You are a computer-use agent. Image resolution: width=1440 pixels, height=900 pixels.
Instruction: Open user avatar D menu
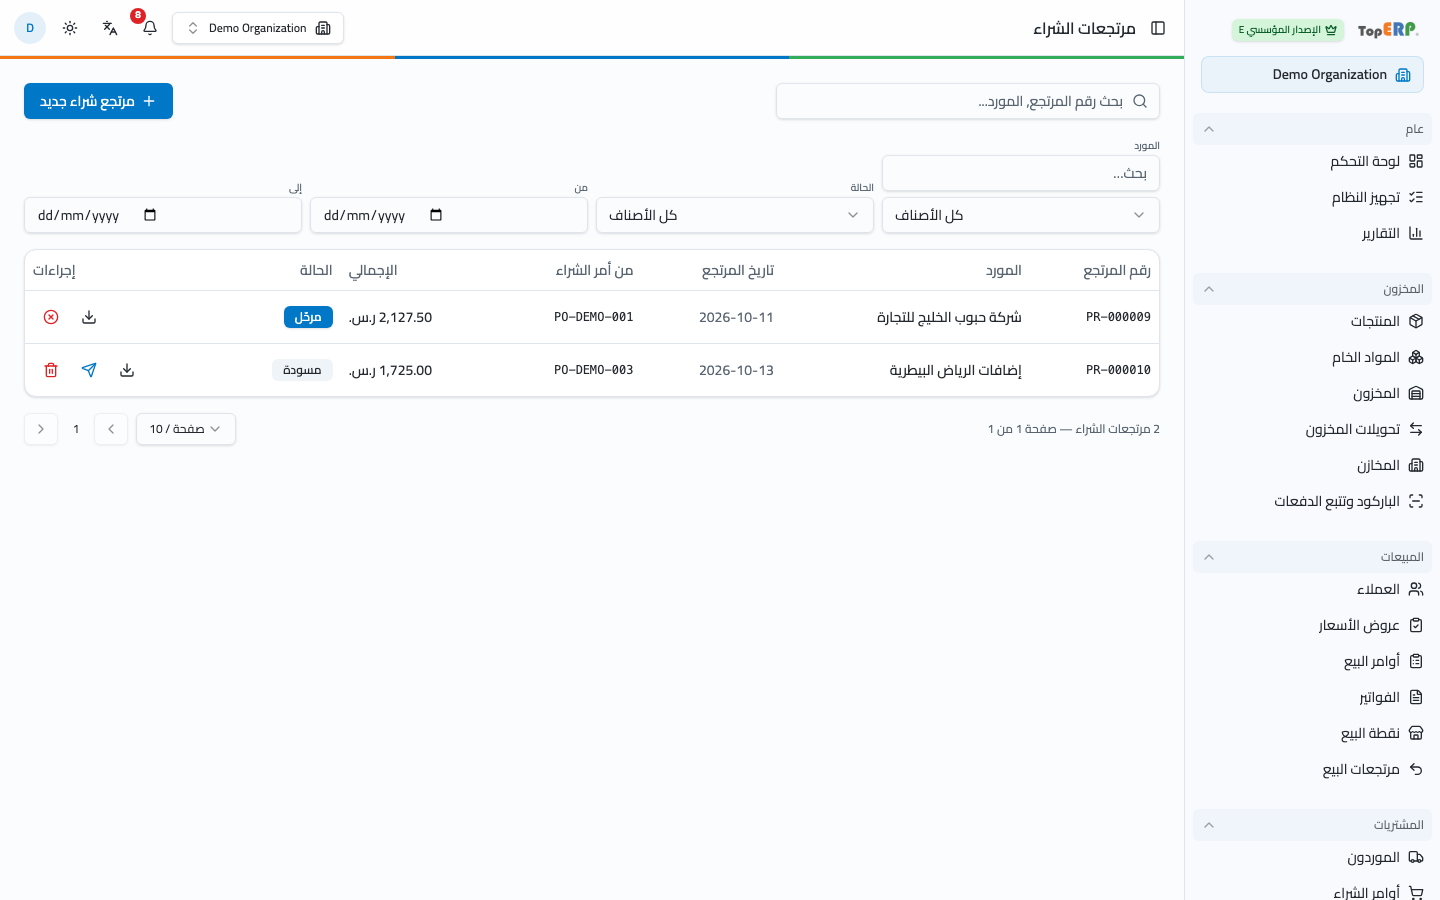[x=30, y=28]
